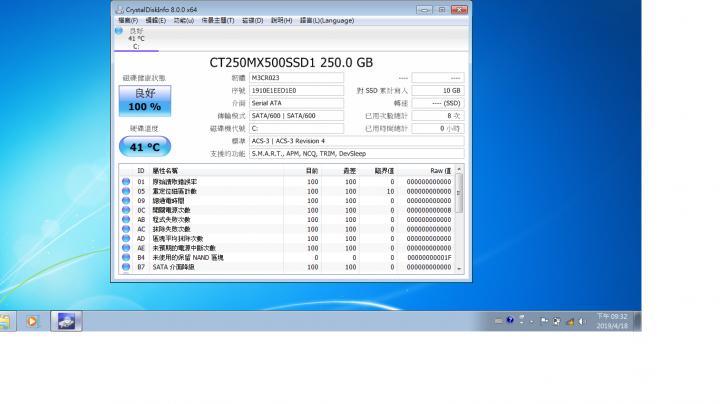Click the drive letter field showing C:

(296, 129)
